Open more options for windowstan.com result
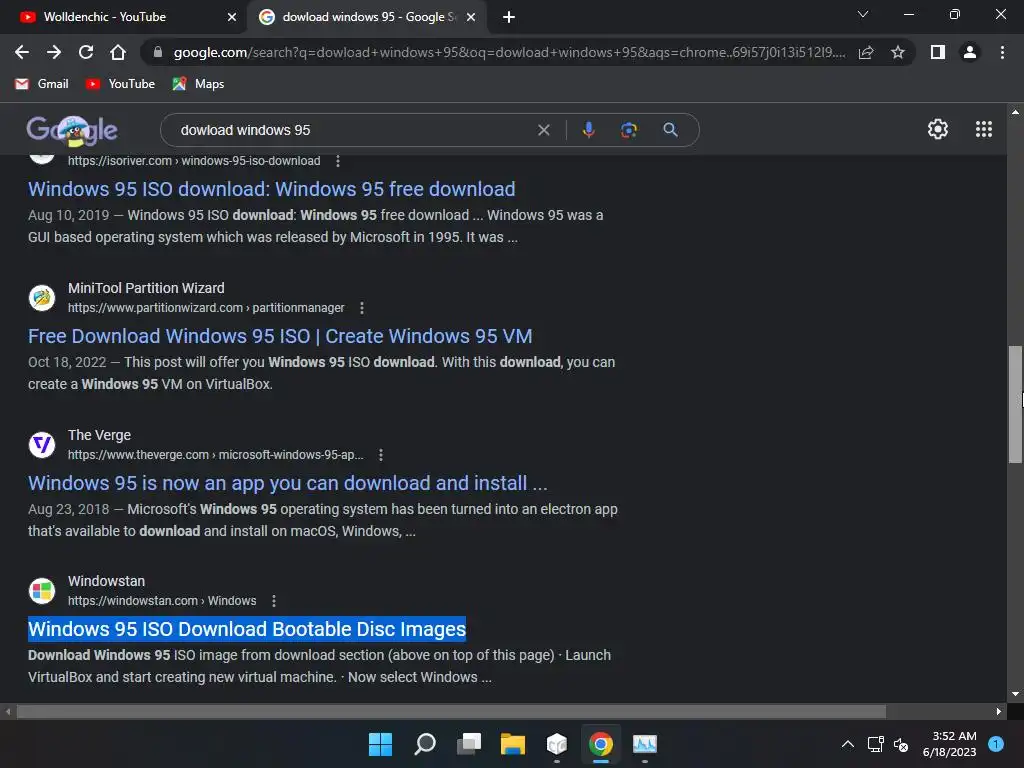 point(274,601)
